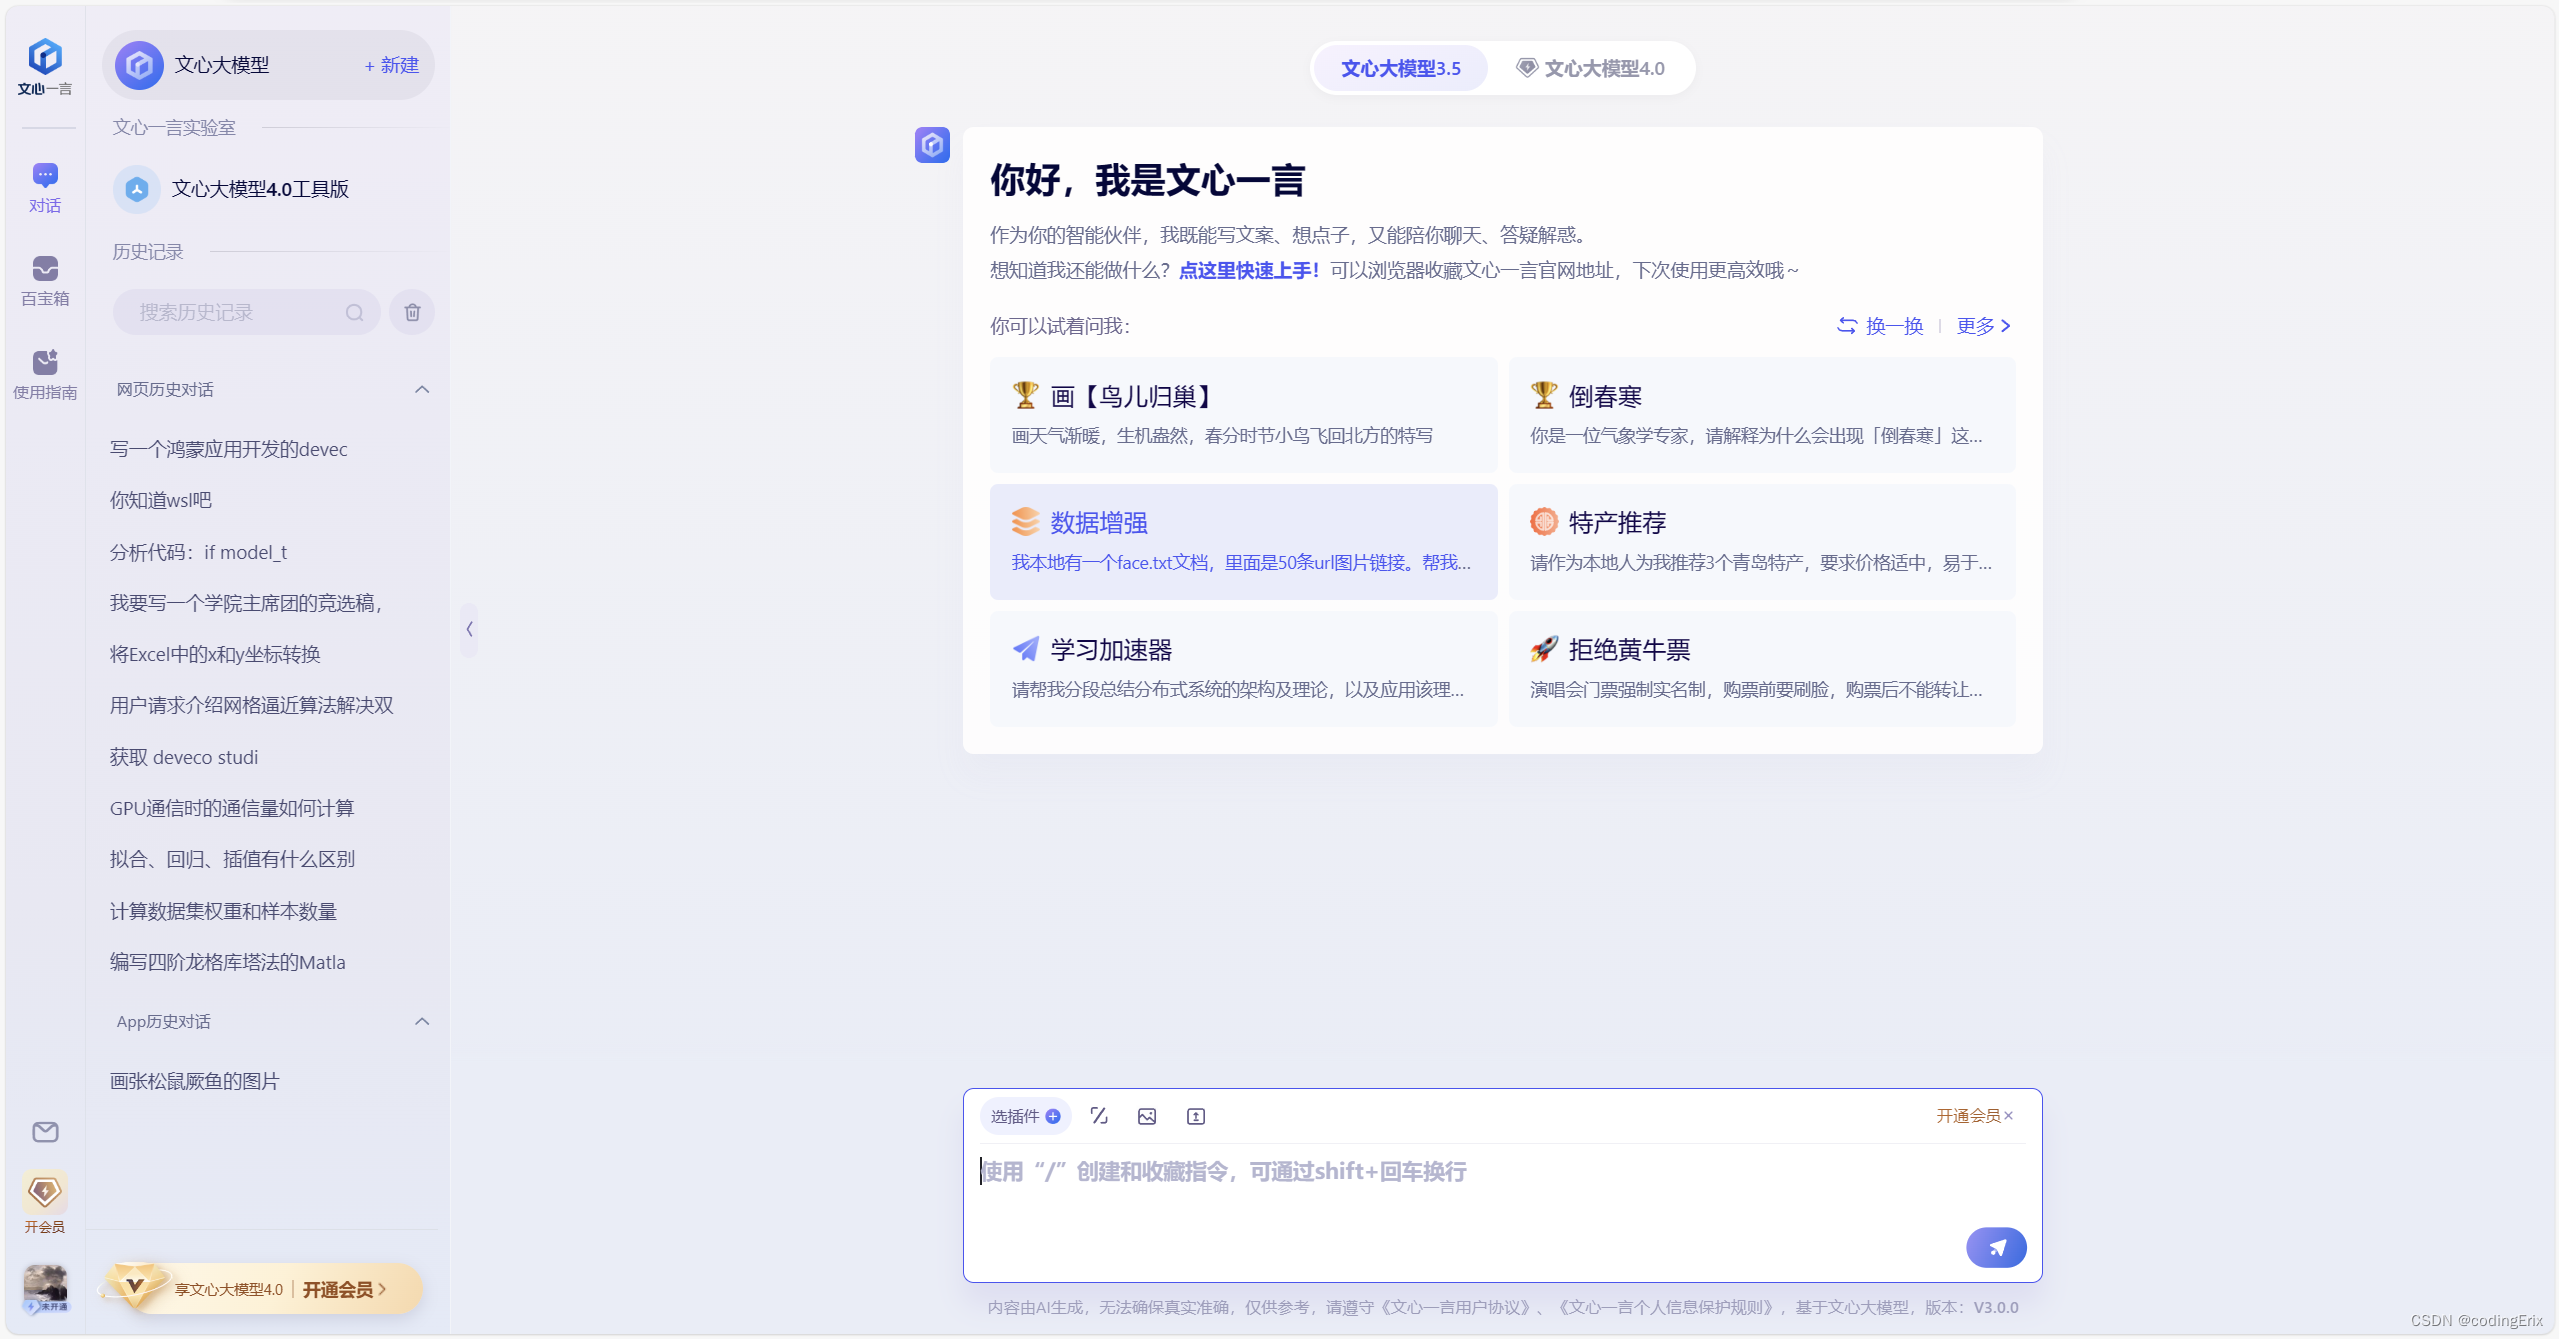Screen dimensions: 2559x1339
Task: Select the 画【鸟儿归巢】 suggestion card
Action: pyautogui.click(x=1243, y=415)
